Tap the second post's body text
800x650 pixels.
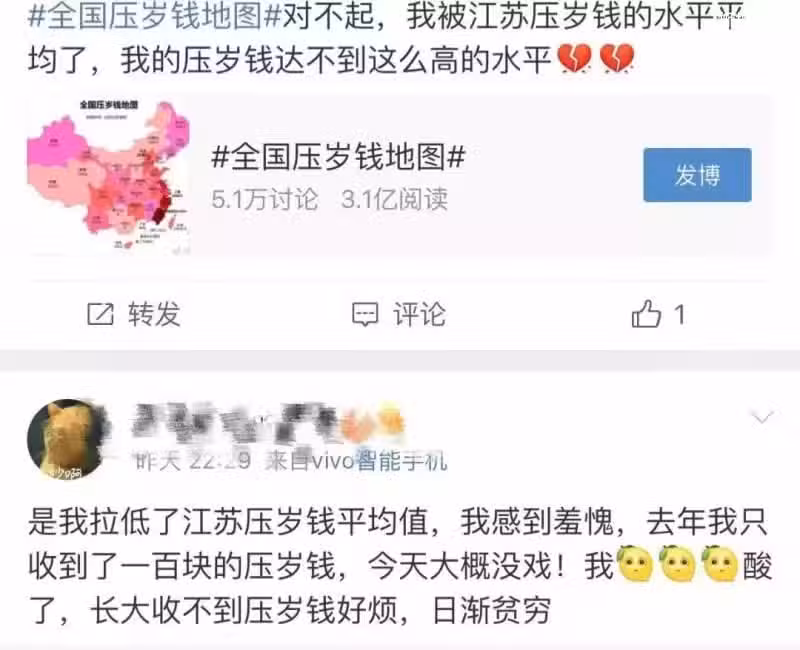click(399, 565)
